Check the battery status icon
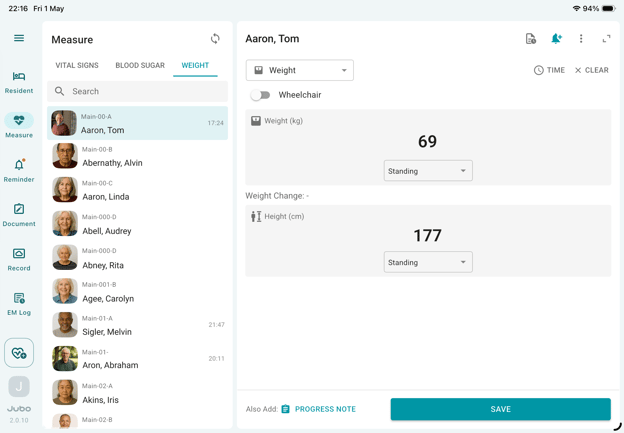Image resolution: width=624 pixels, height=433 pixels. (x=608, y=8)
